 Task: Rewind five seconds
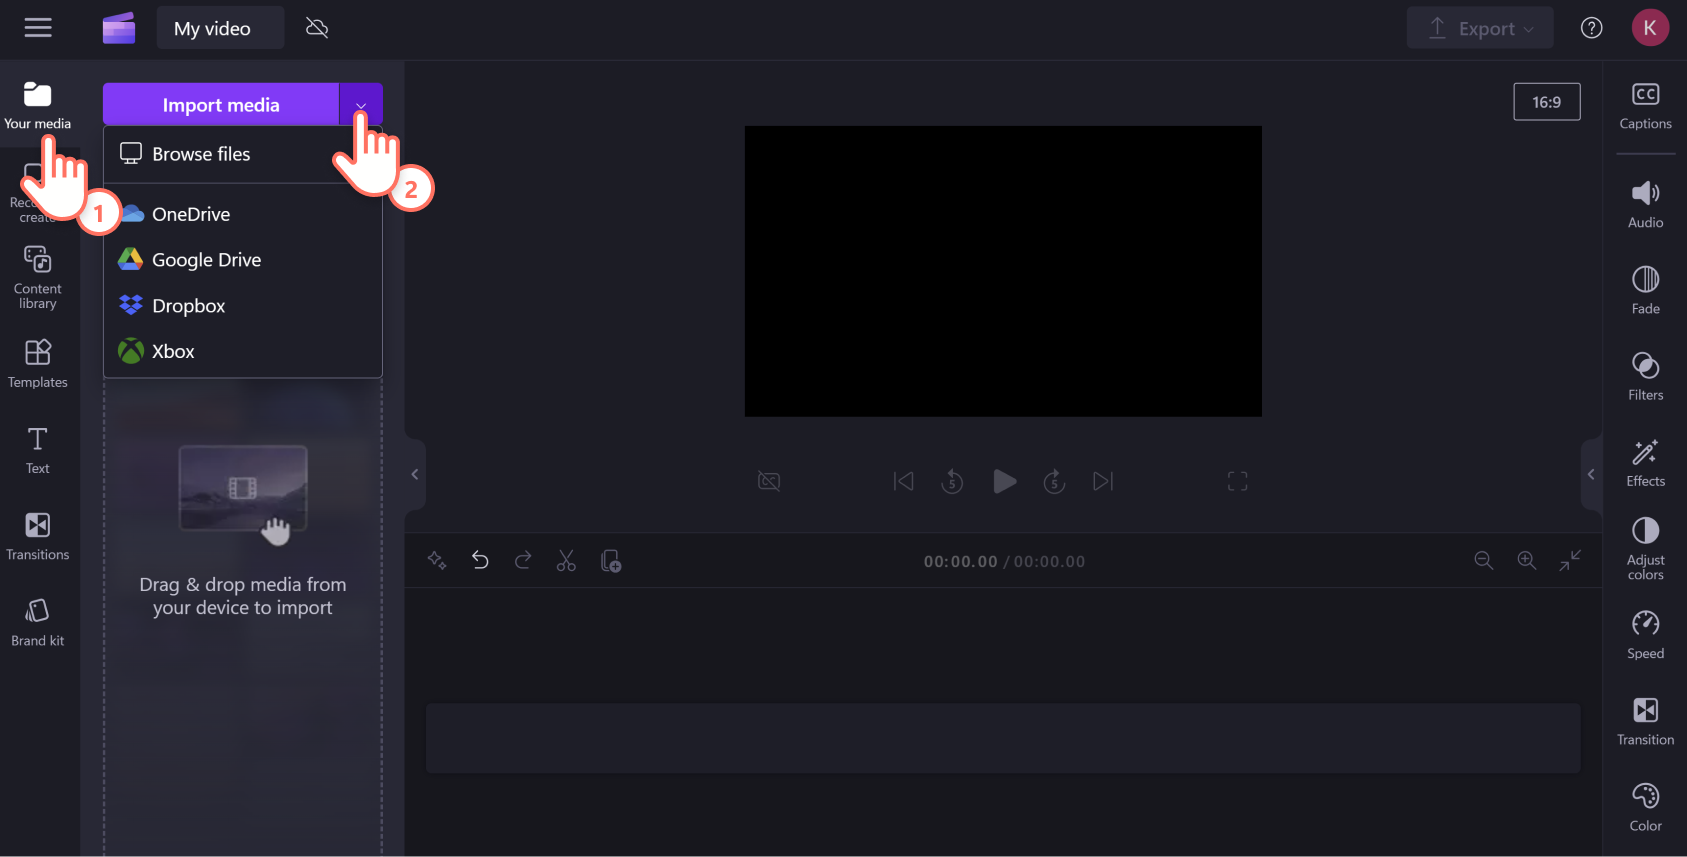(x=952, y=482)
